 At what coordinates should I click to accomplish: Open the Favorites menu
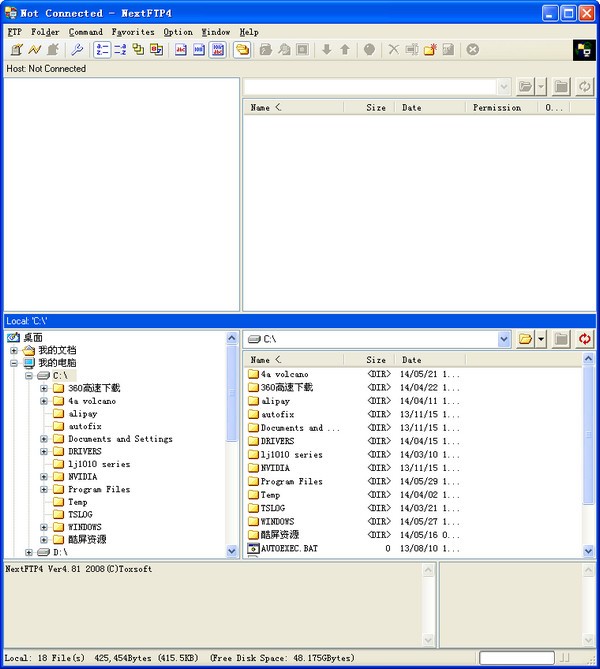133,32
